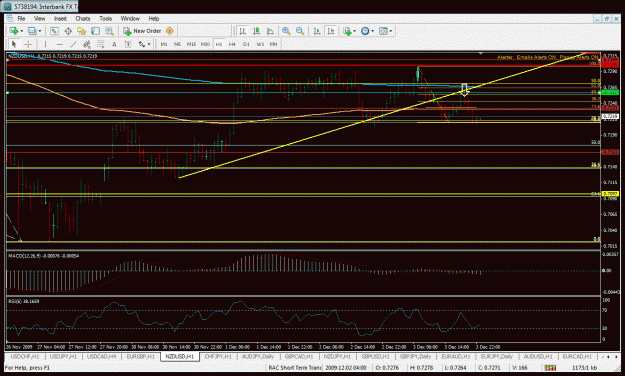
Task: Switch to the GBPJPY,Daily chart tab
Action: [x=415, y=356]
